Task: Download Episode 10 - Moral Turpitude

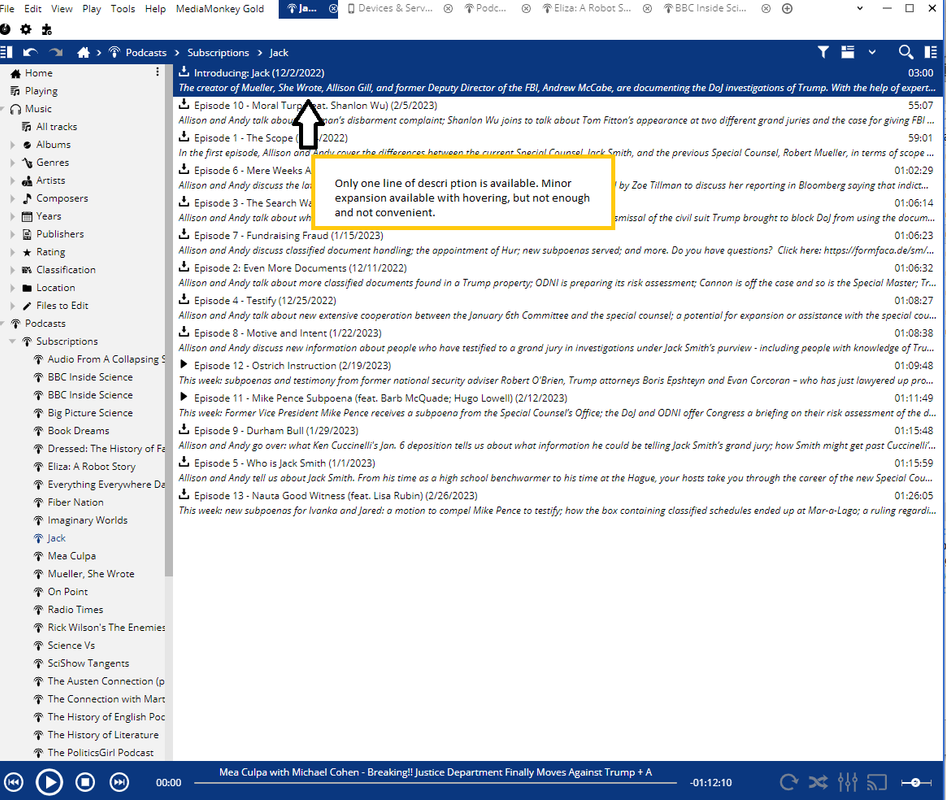Action: [x=184, y=104]
